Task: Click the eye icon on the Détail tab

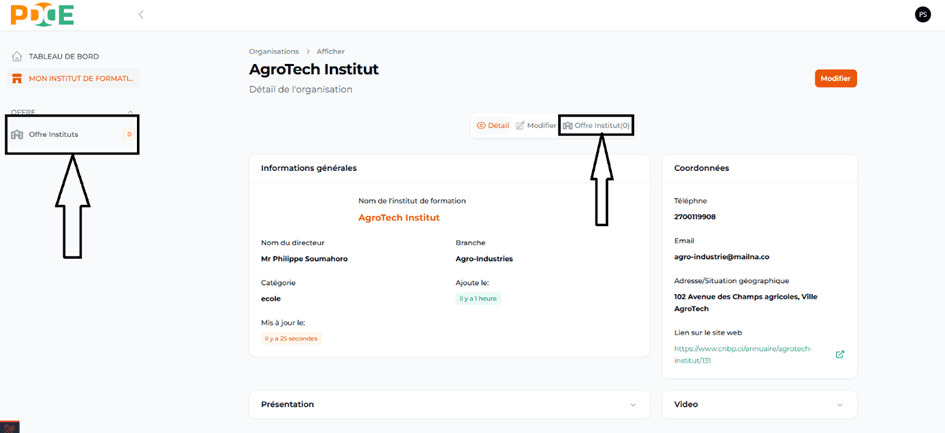Action: (481, 126)
